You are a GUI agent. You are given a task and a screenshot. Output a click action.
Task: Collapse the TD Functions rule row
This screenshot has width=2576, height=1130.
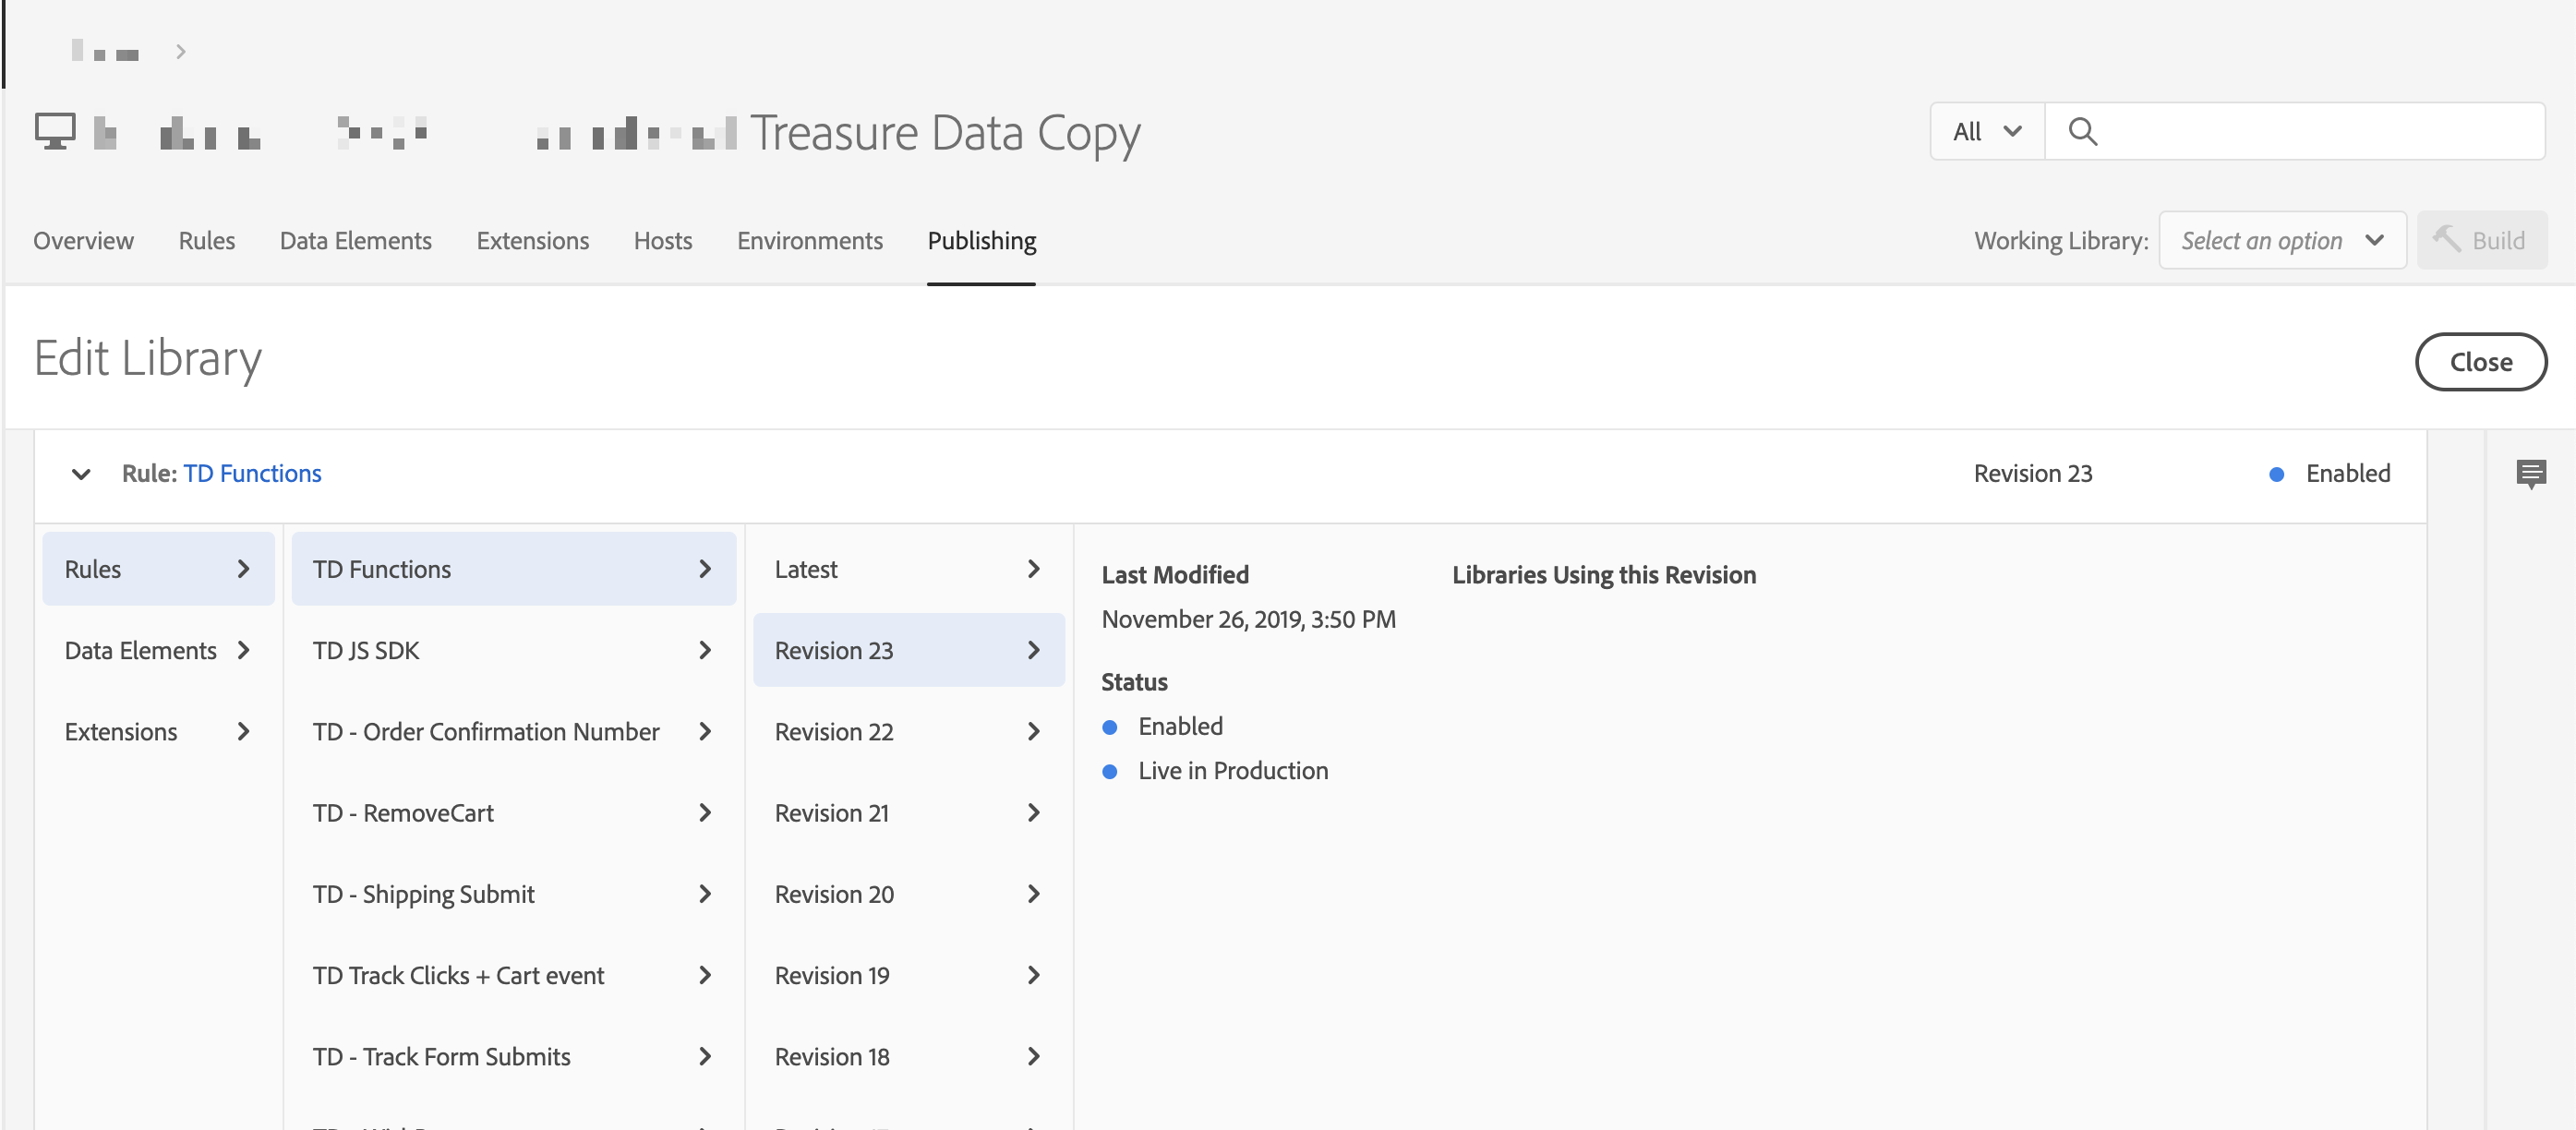point(81,473)
